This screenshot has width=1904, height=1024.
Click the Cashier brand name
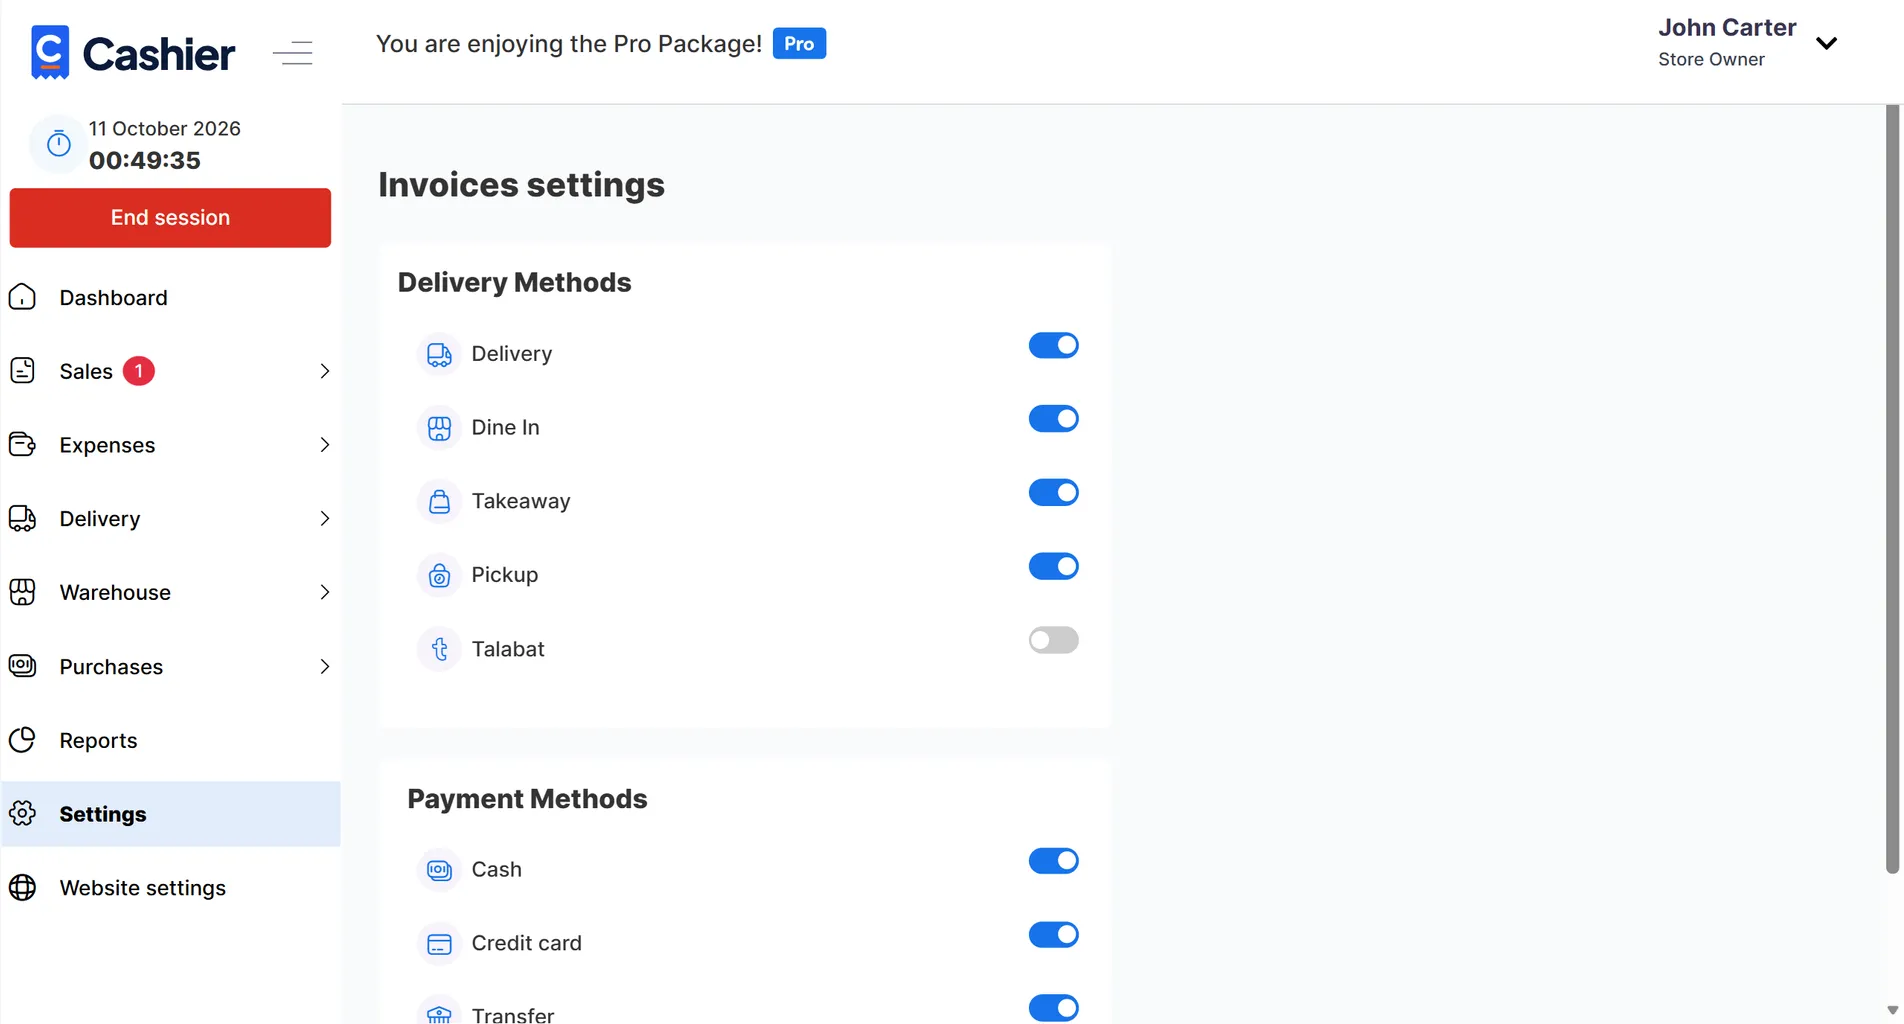click(159, 54)
